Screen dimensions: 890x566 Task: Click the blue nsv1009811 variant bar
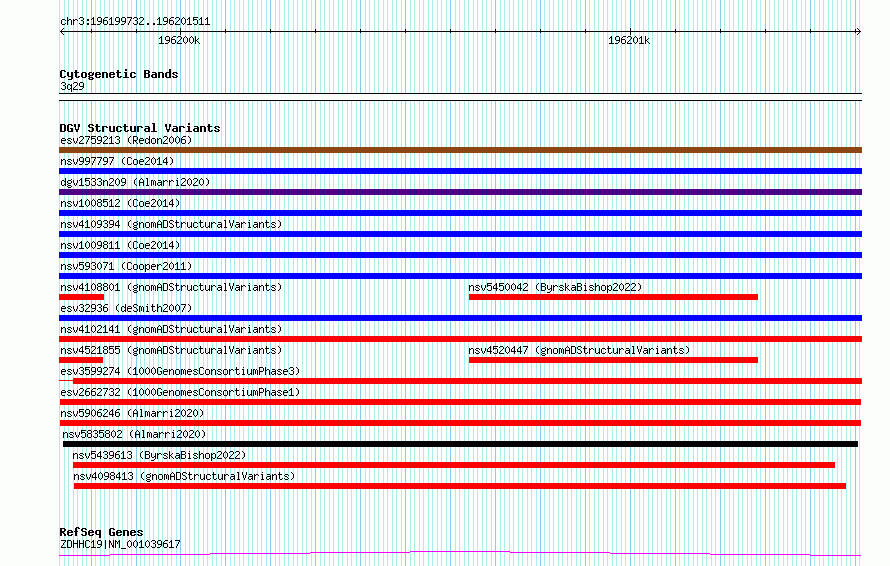(460, 255)
